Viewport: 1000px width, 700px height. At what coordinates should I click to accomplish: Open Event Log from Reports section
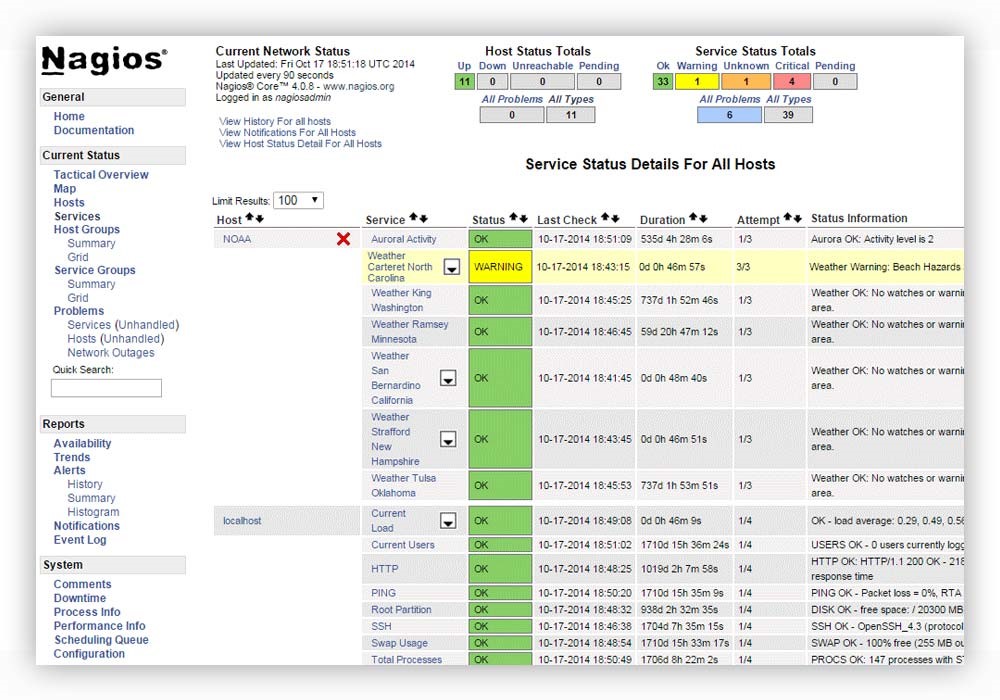point(80,540)
